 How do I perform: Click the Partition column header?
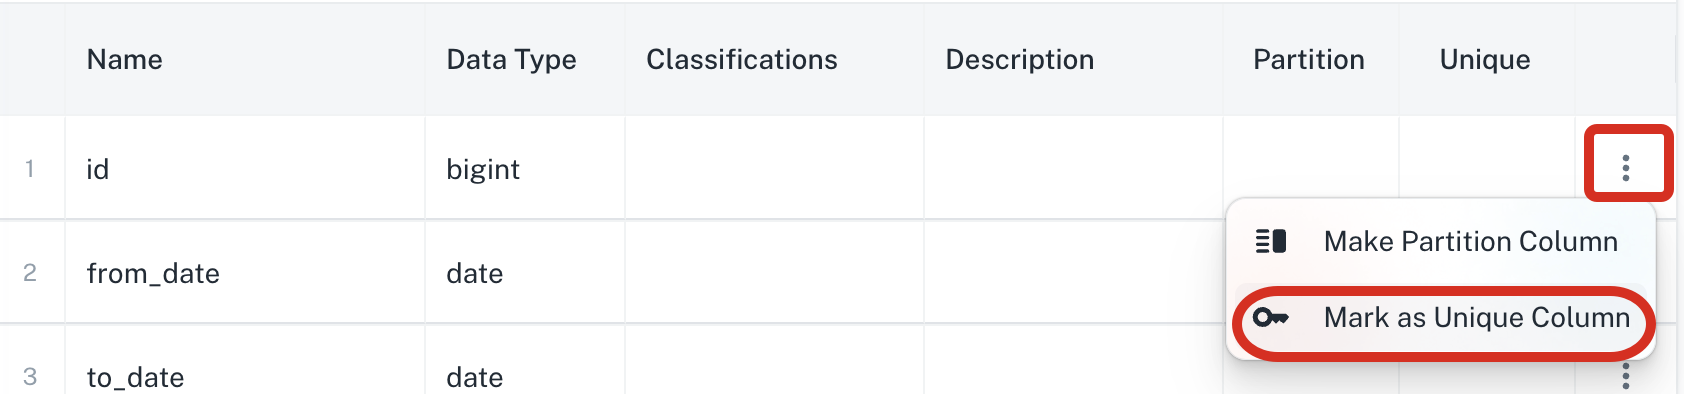(x=1309, y=59)
